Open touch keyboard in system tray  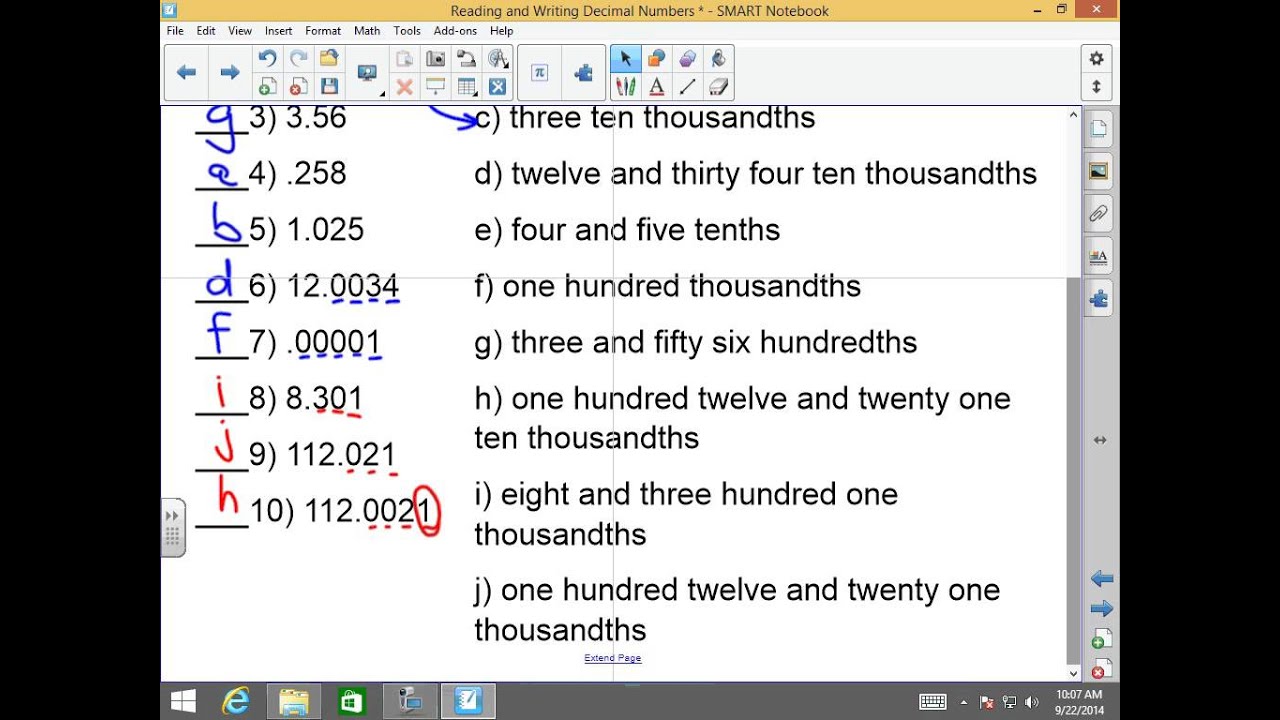pyautogui.click(x=932, y=702)
